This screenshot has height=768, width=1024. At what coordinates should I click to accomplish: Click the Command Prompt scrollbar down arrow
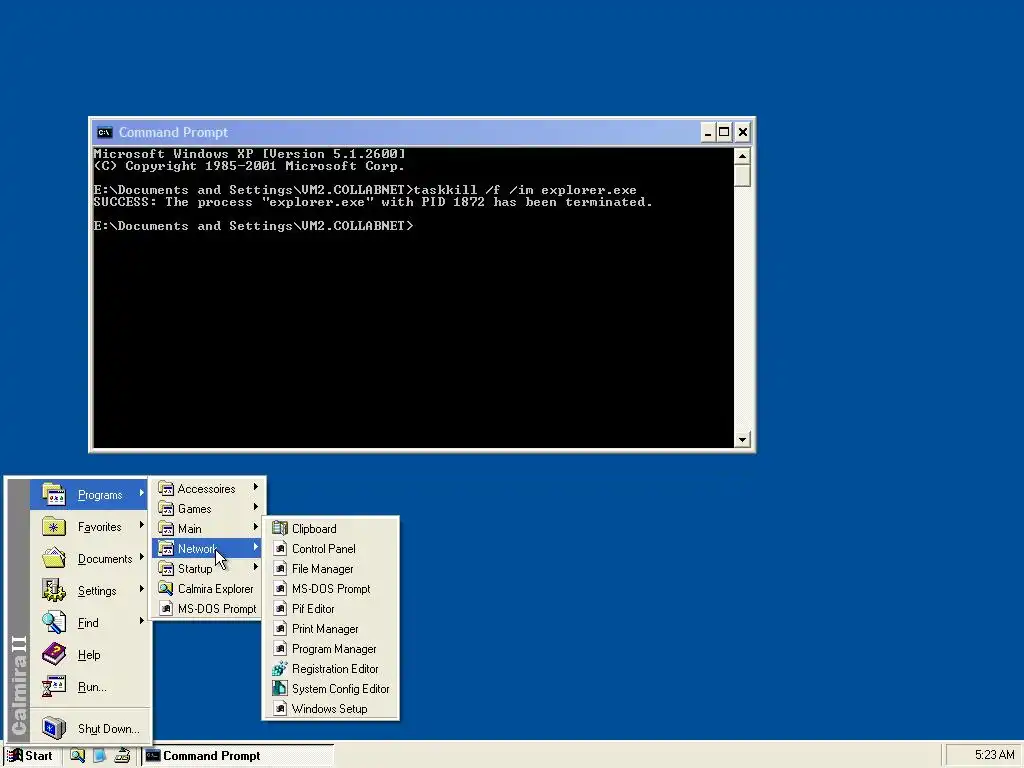click(x=742, y=440)
